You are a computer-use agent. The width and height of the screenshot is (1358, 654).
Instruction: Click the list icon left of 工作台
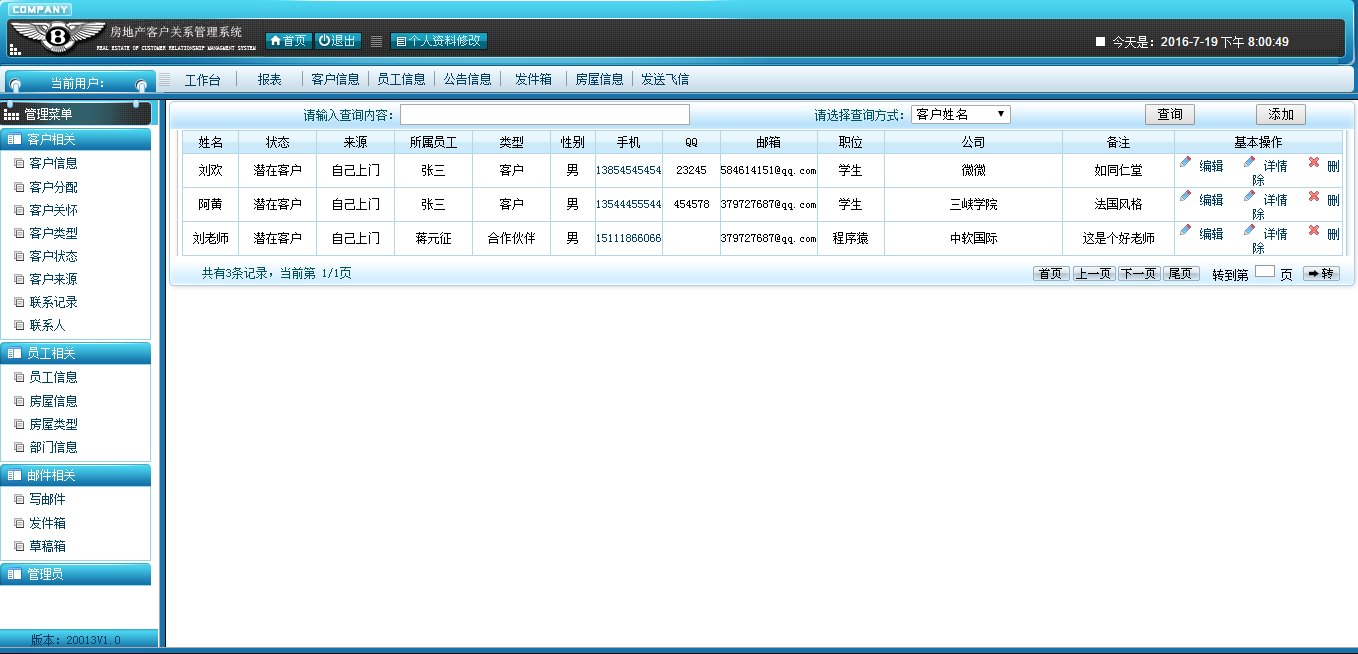pos(165,79)
